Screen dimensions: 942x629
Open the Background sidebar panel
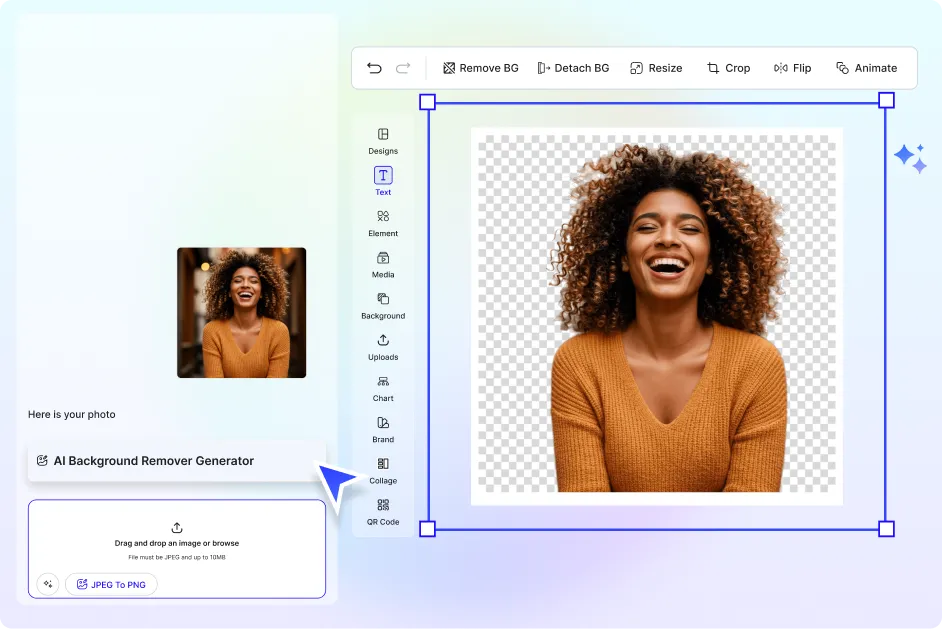[383, 305]
